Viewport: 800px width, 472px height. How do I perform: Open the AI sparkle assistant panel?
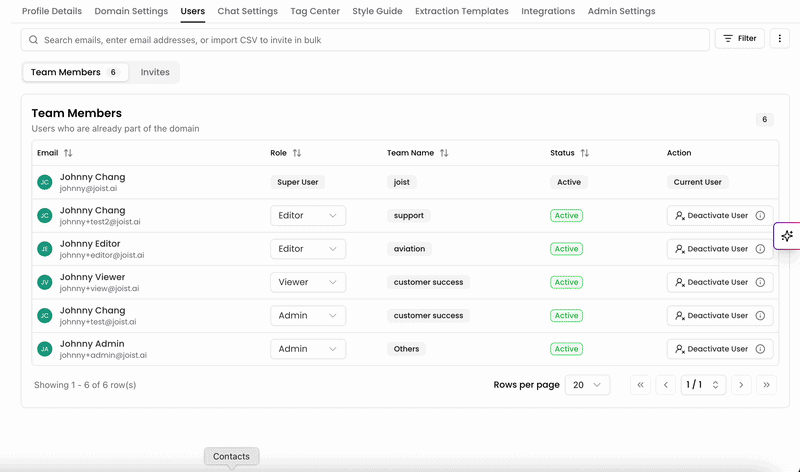pyautogui.click(x=787, y=236)
